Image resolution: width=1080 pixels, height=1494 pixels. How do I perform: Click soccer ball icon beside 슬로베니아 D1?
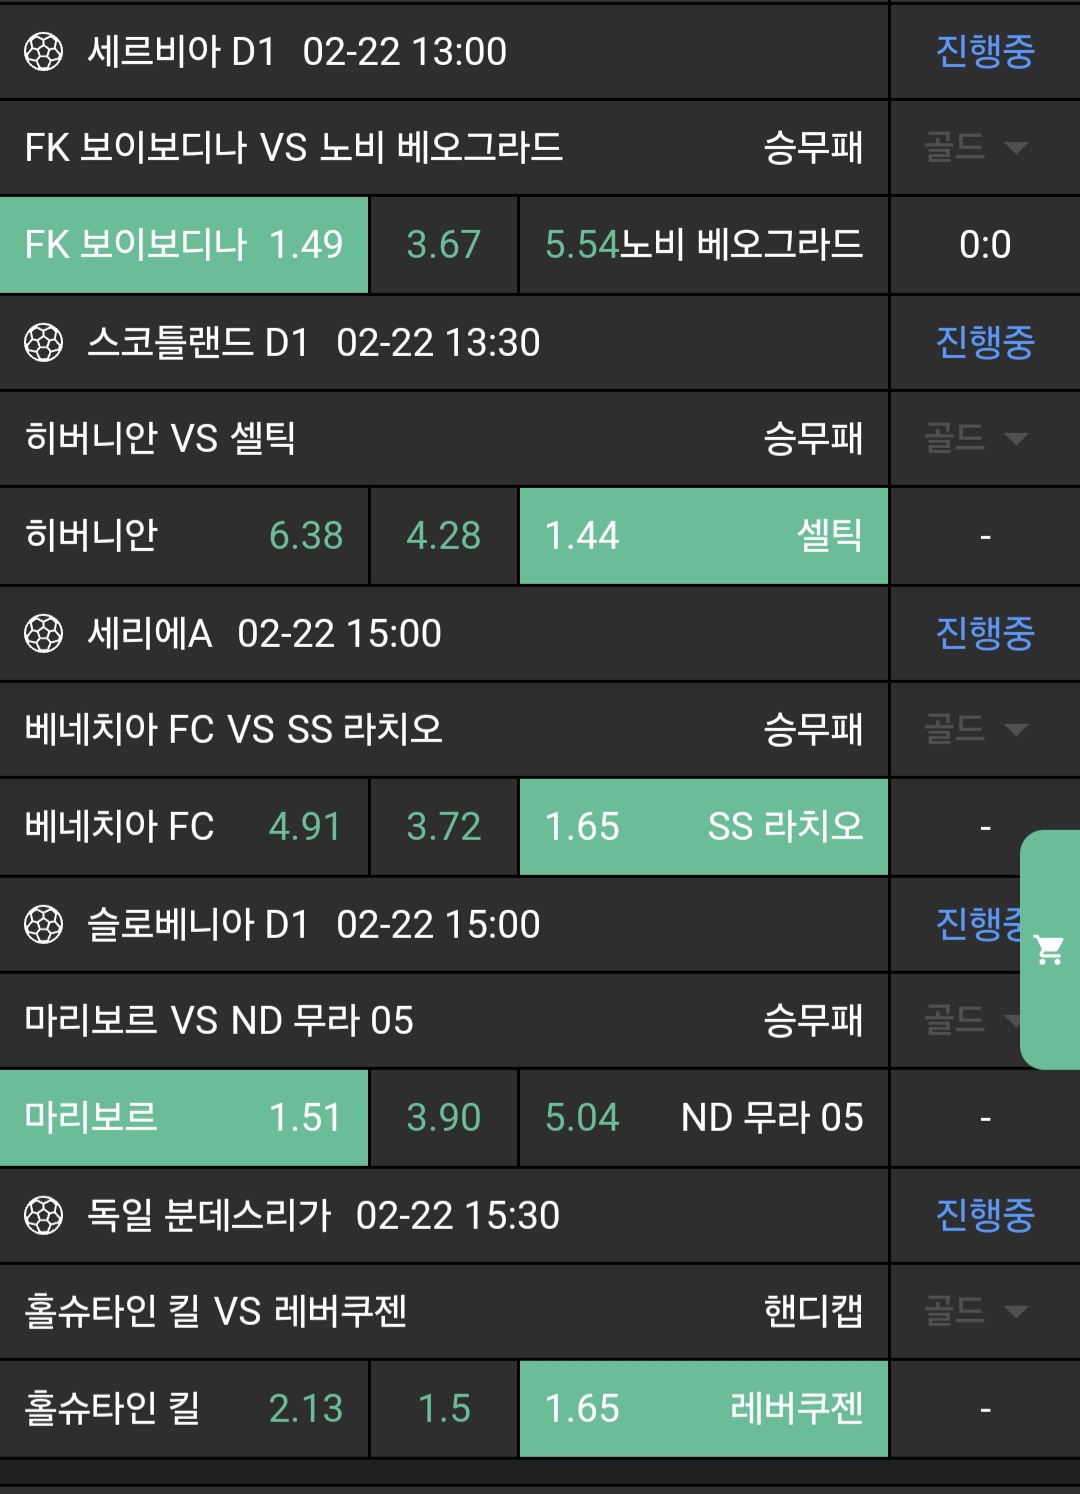(x=43, y=925)
